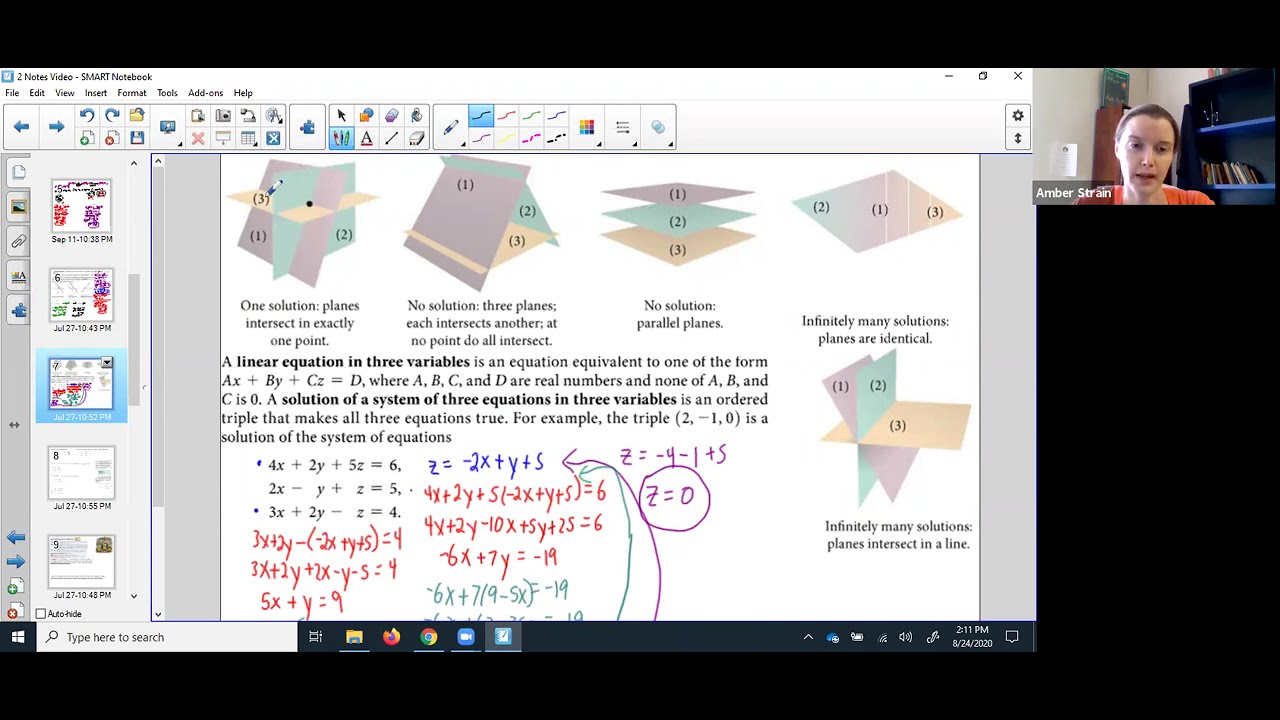Move the sidebar to the other side
1280x720 pixels.
pyautogui.click(x=14, y=425)
